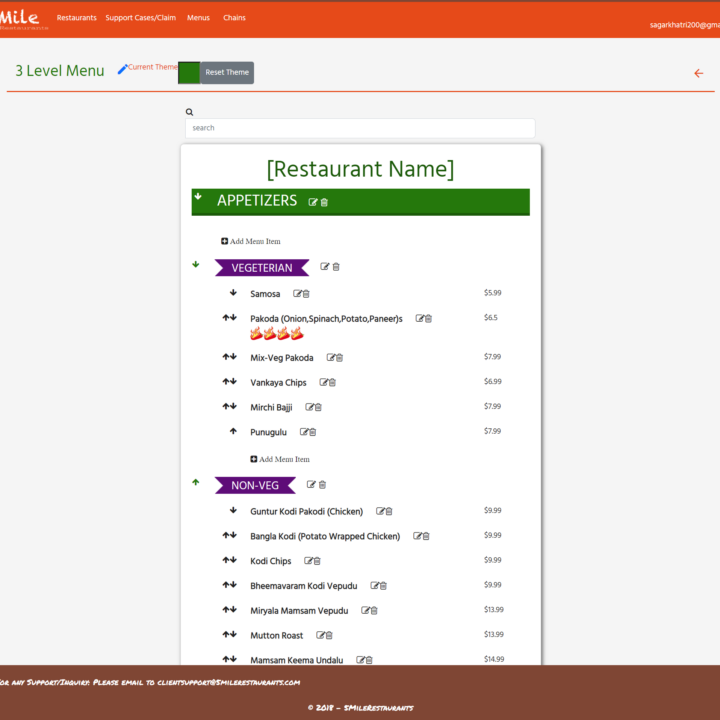Click the Reset Theme button
Viewport: 720px width, 720px height.
pos(227,73)
